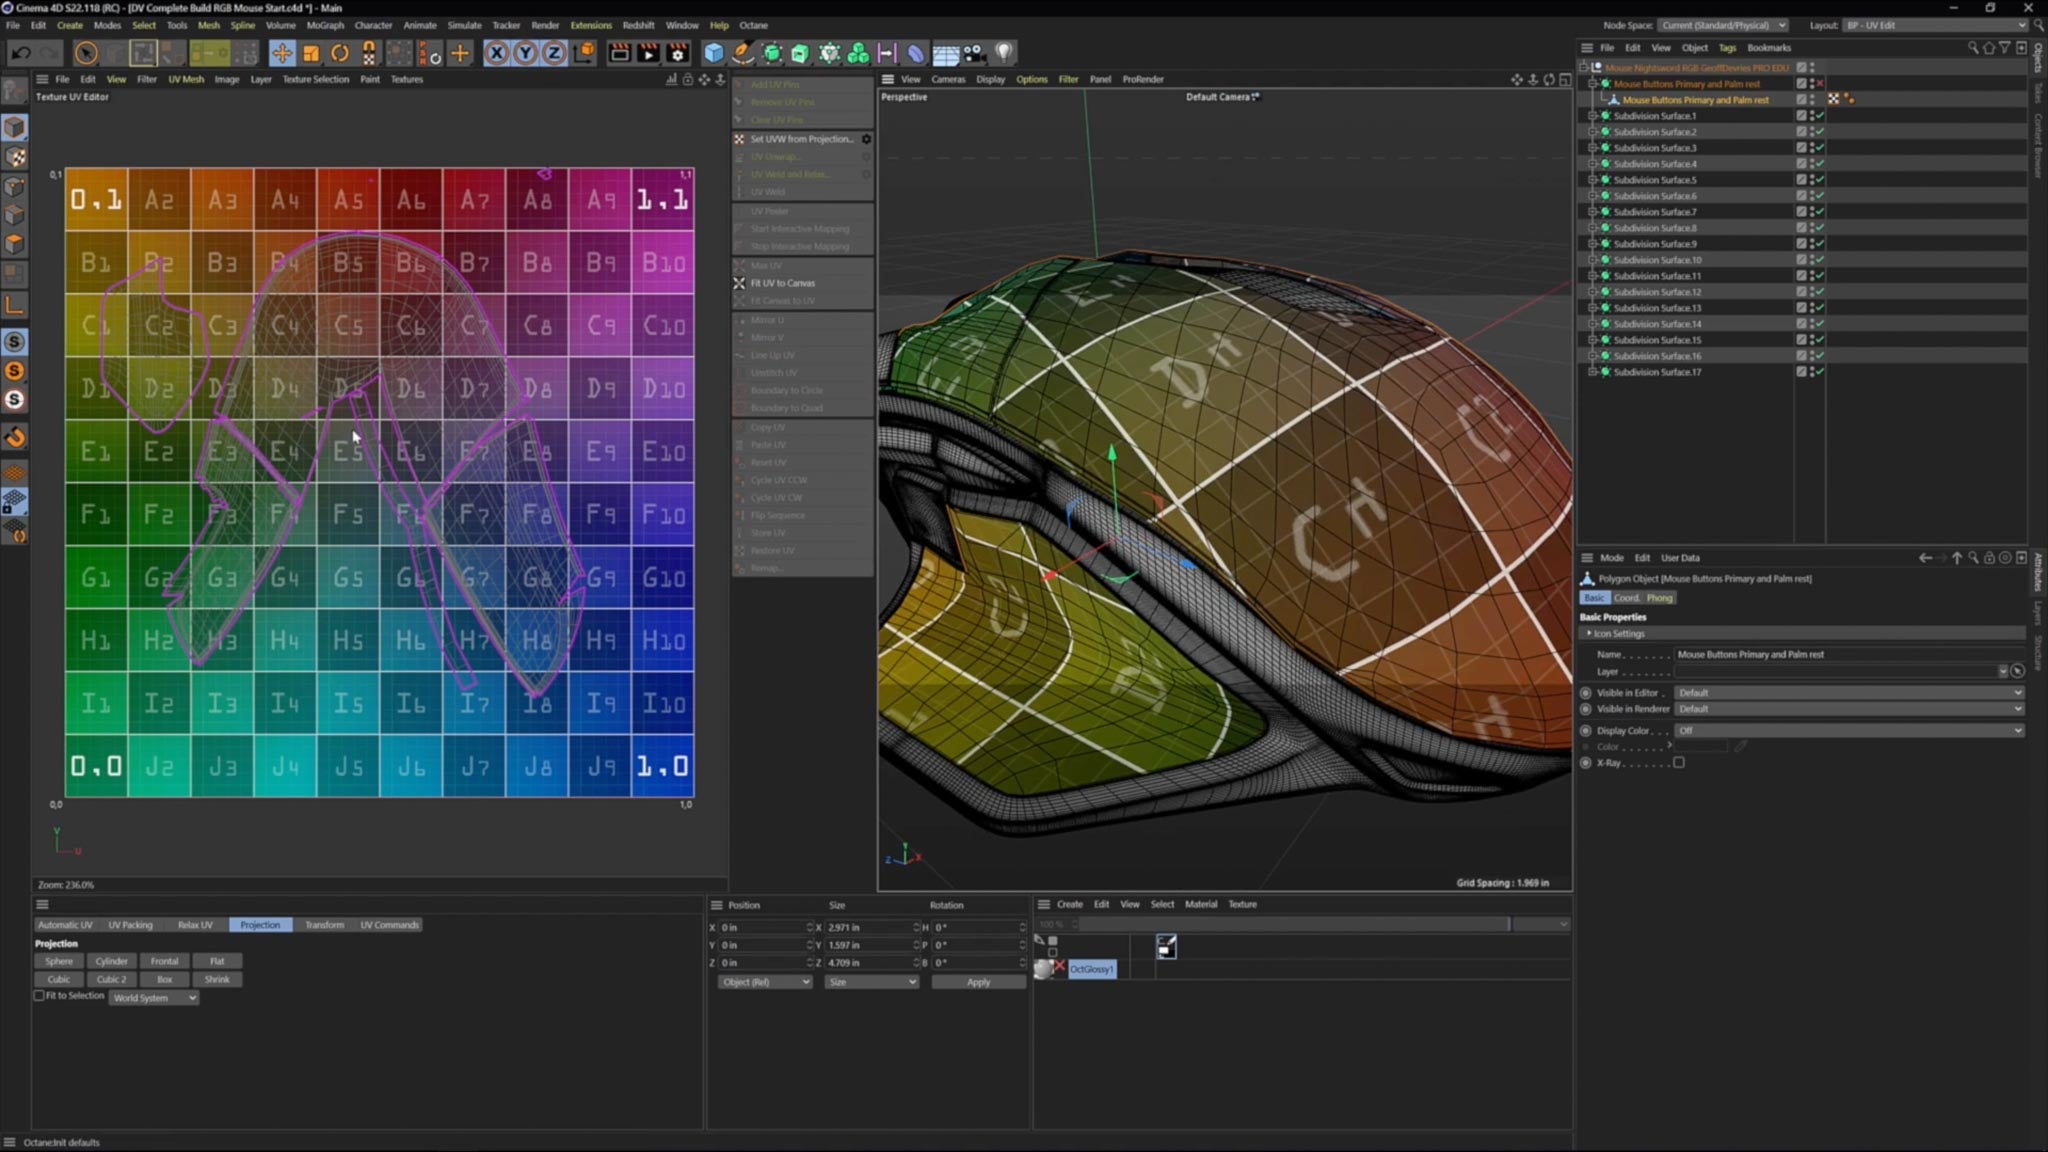Click the Shrink projection button
The image size is (2048, 1152).
[217, 979]
